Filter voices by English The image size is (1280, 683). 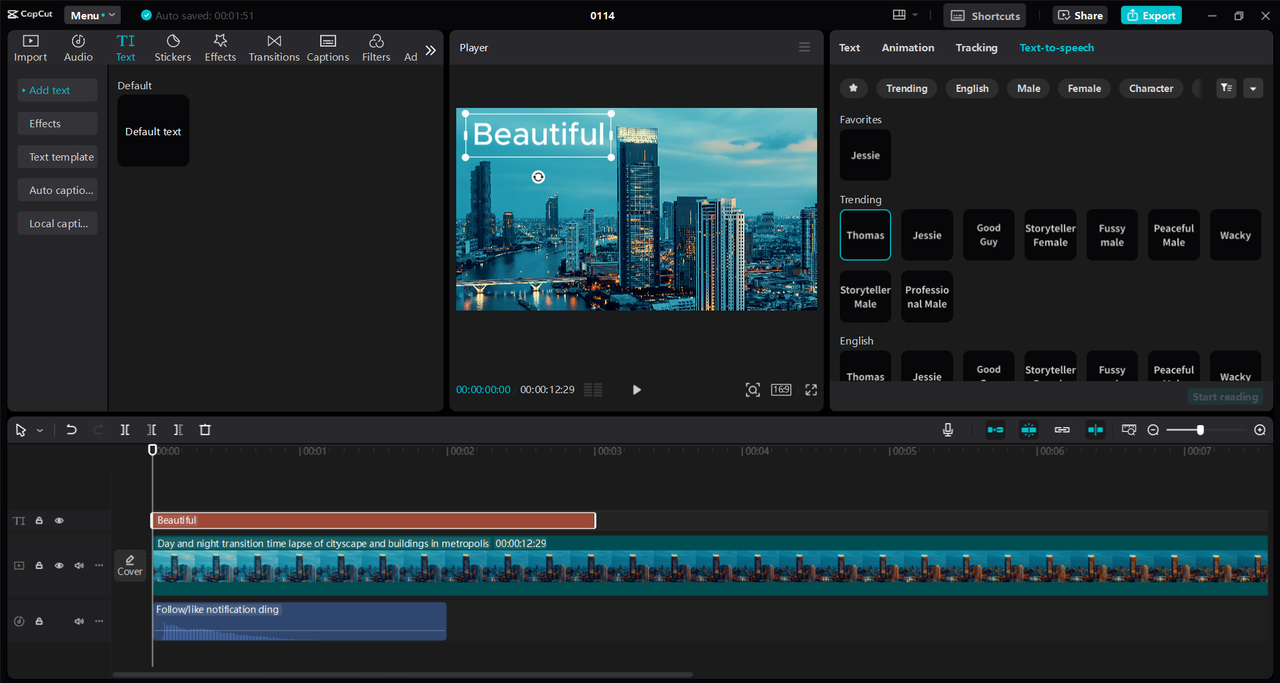coord(972,88)
